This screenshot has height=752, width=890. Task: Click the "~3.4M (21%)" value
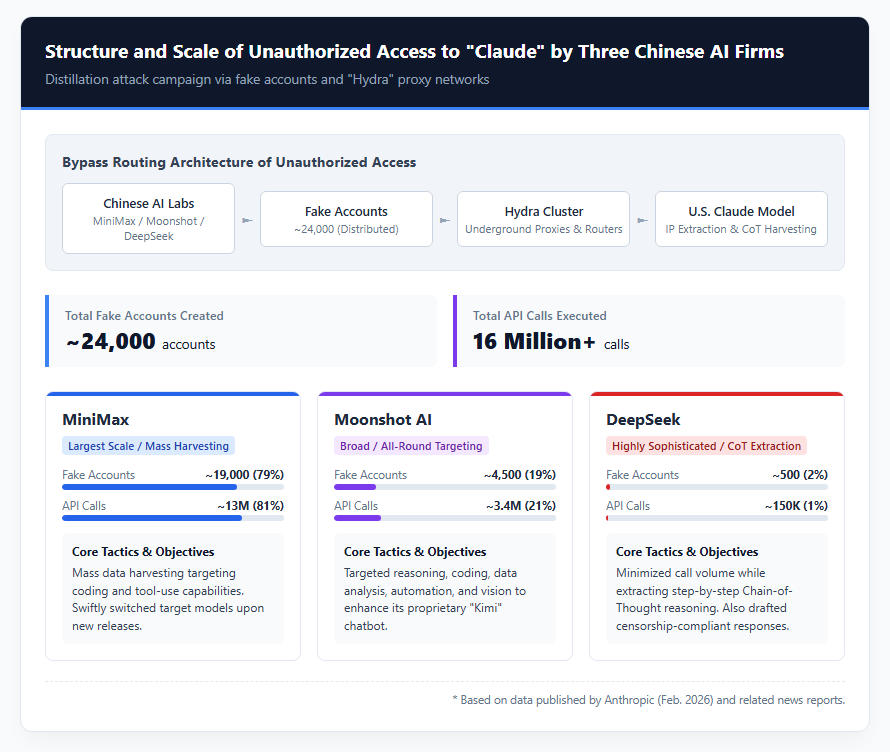pos(520,506)
